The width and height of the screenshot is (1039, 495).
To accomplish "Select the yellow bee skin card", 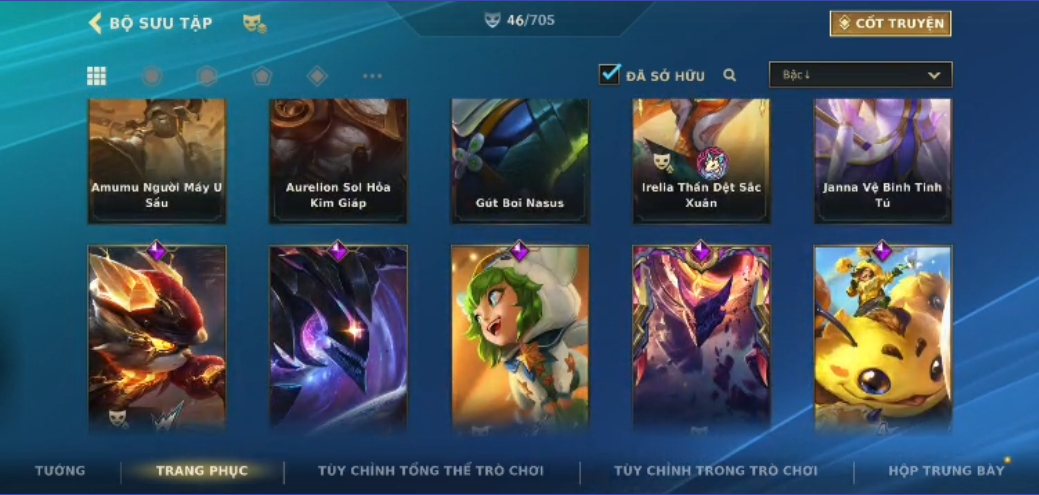I will click(x=883, y=339).
